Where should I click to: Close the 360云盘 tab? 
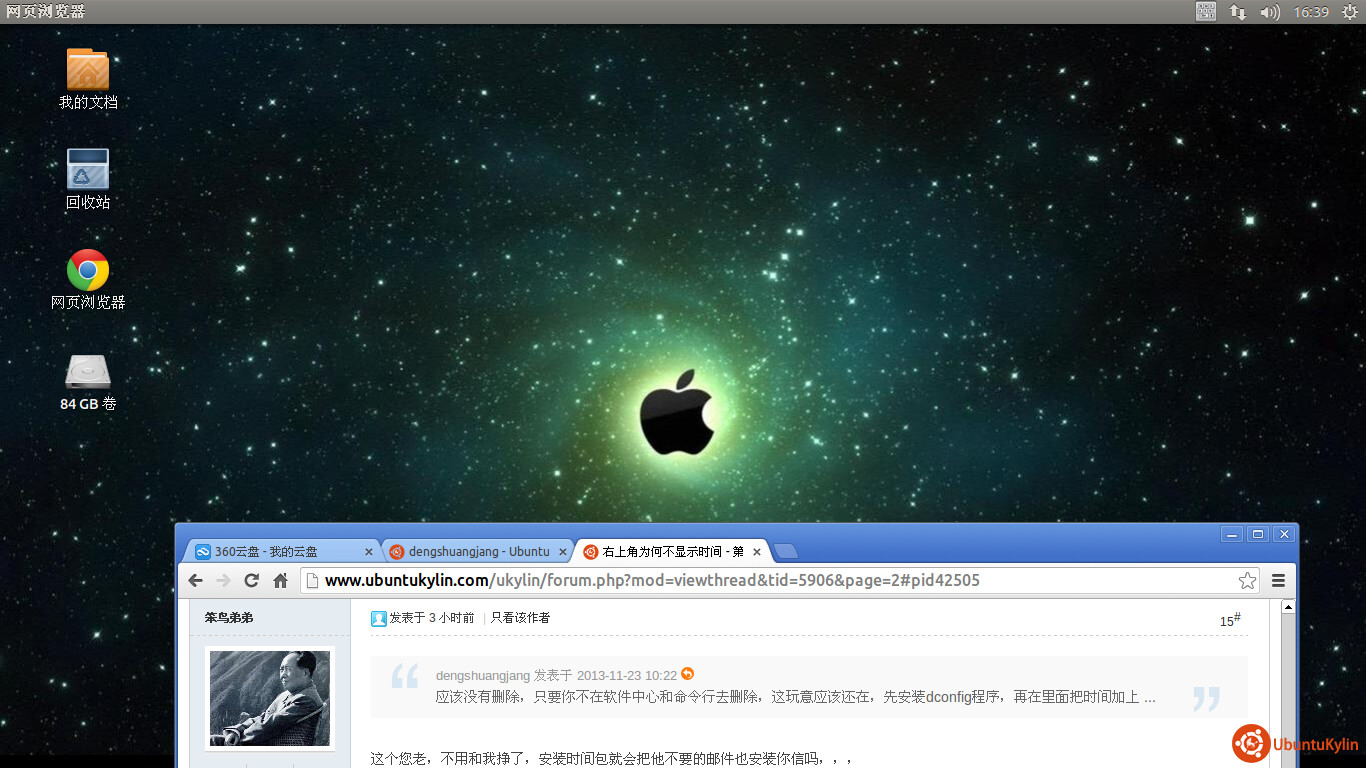(368, 552)
